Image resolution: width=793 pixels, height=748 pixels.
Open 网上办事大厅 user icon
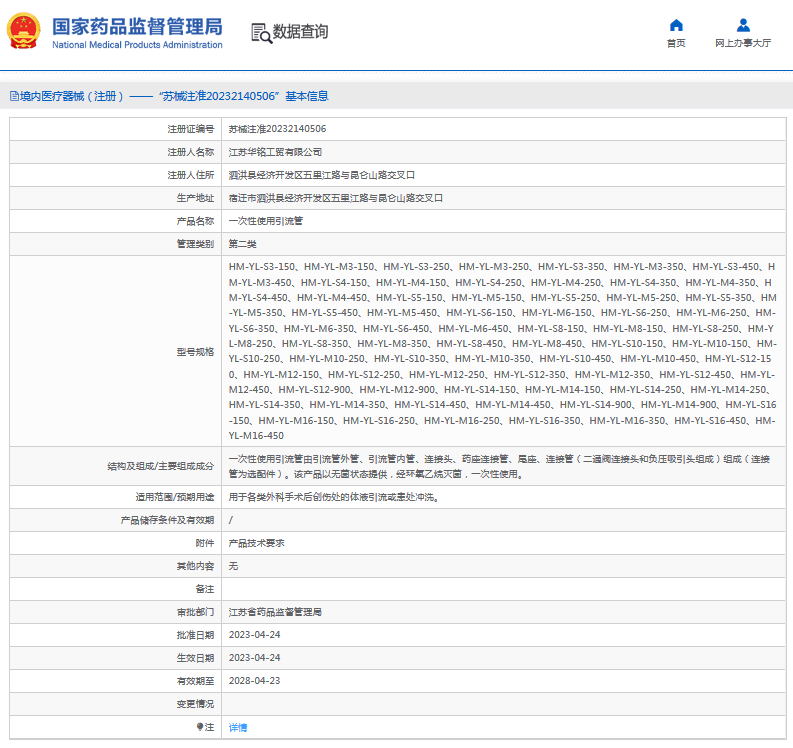pyautogui.click(x=743, y=25)
